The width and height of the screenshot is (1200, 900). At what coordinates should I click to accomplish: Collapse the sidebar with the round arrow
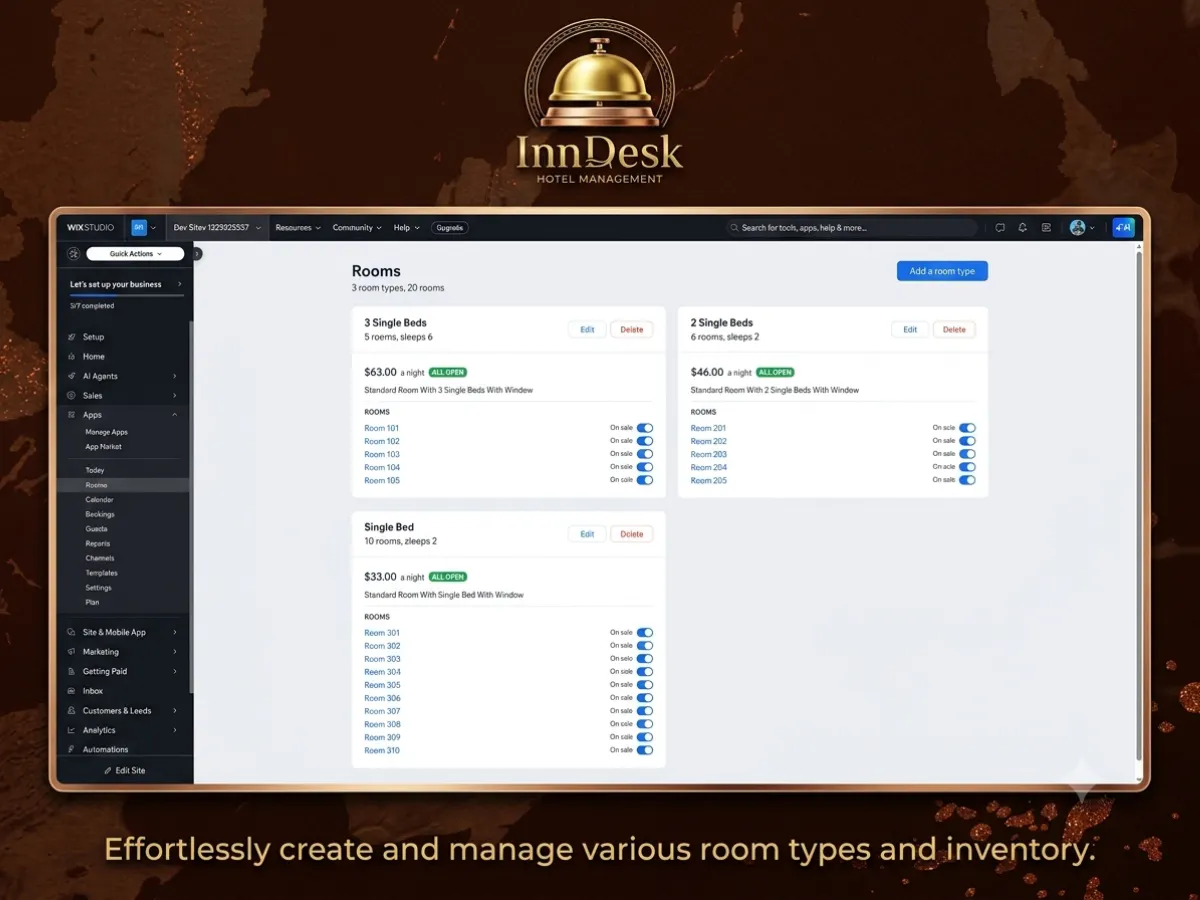pyautogui.click(x=197, y=254)
